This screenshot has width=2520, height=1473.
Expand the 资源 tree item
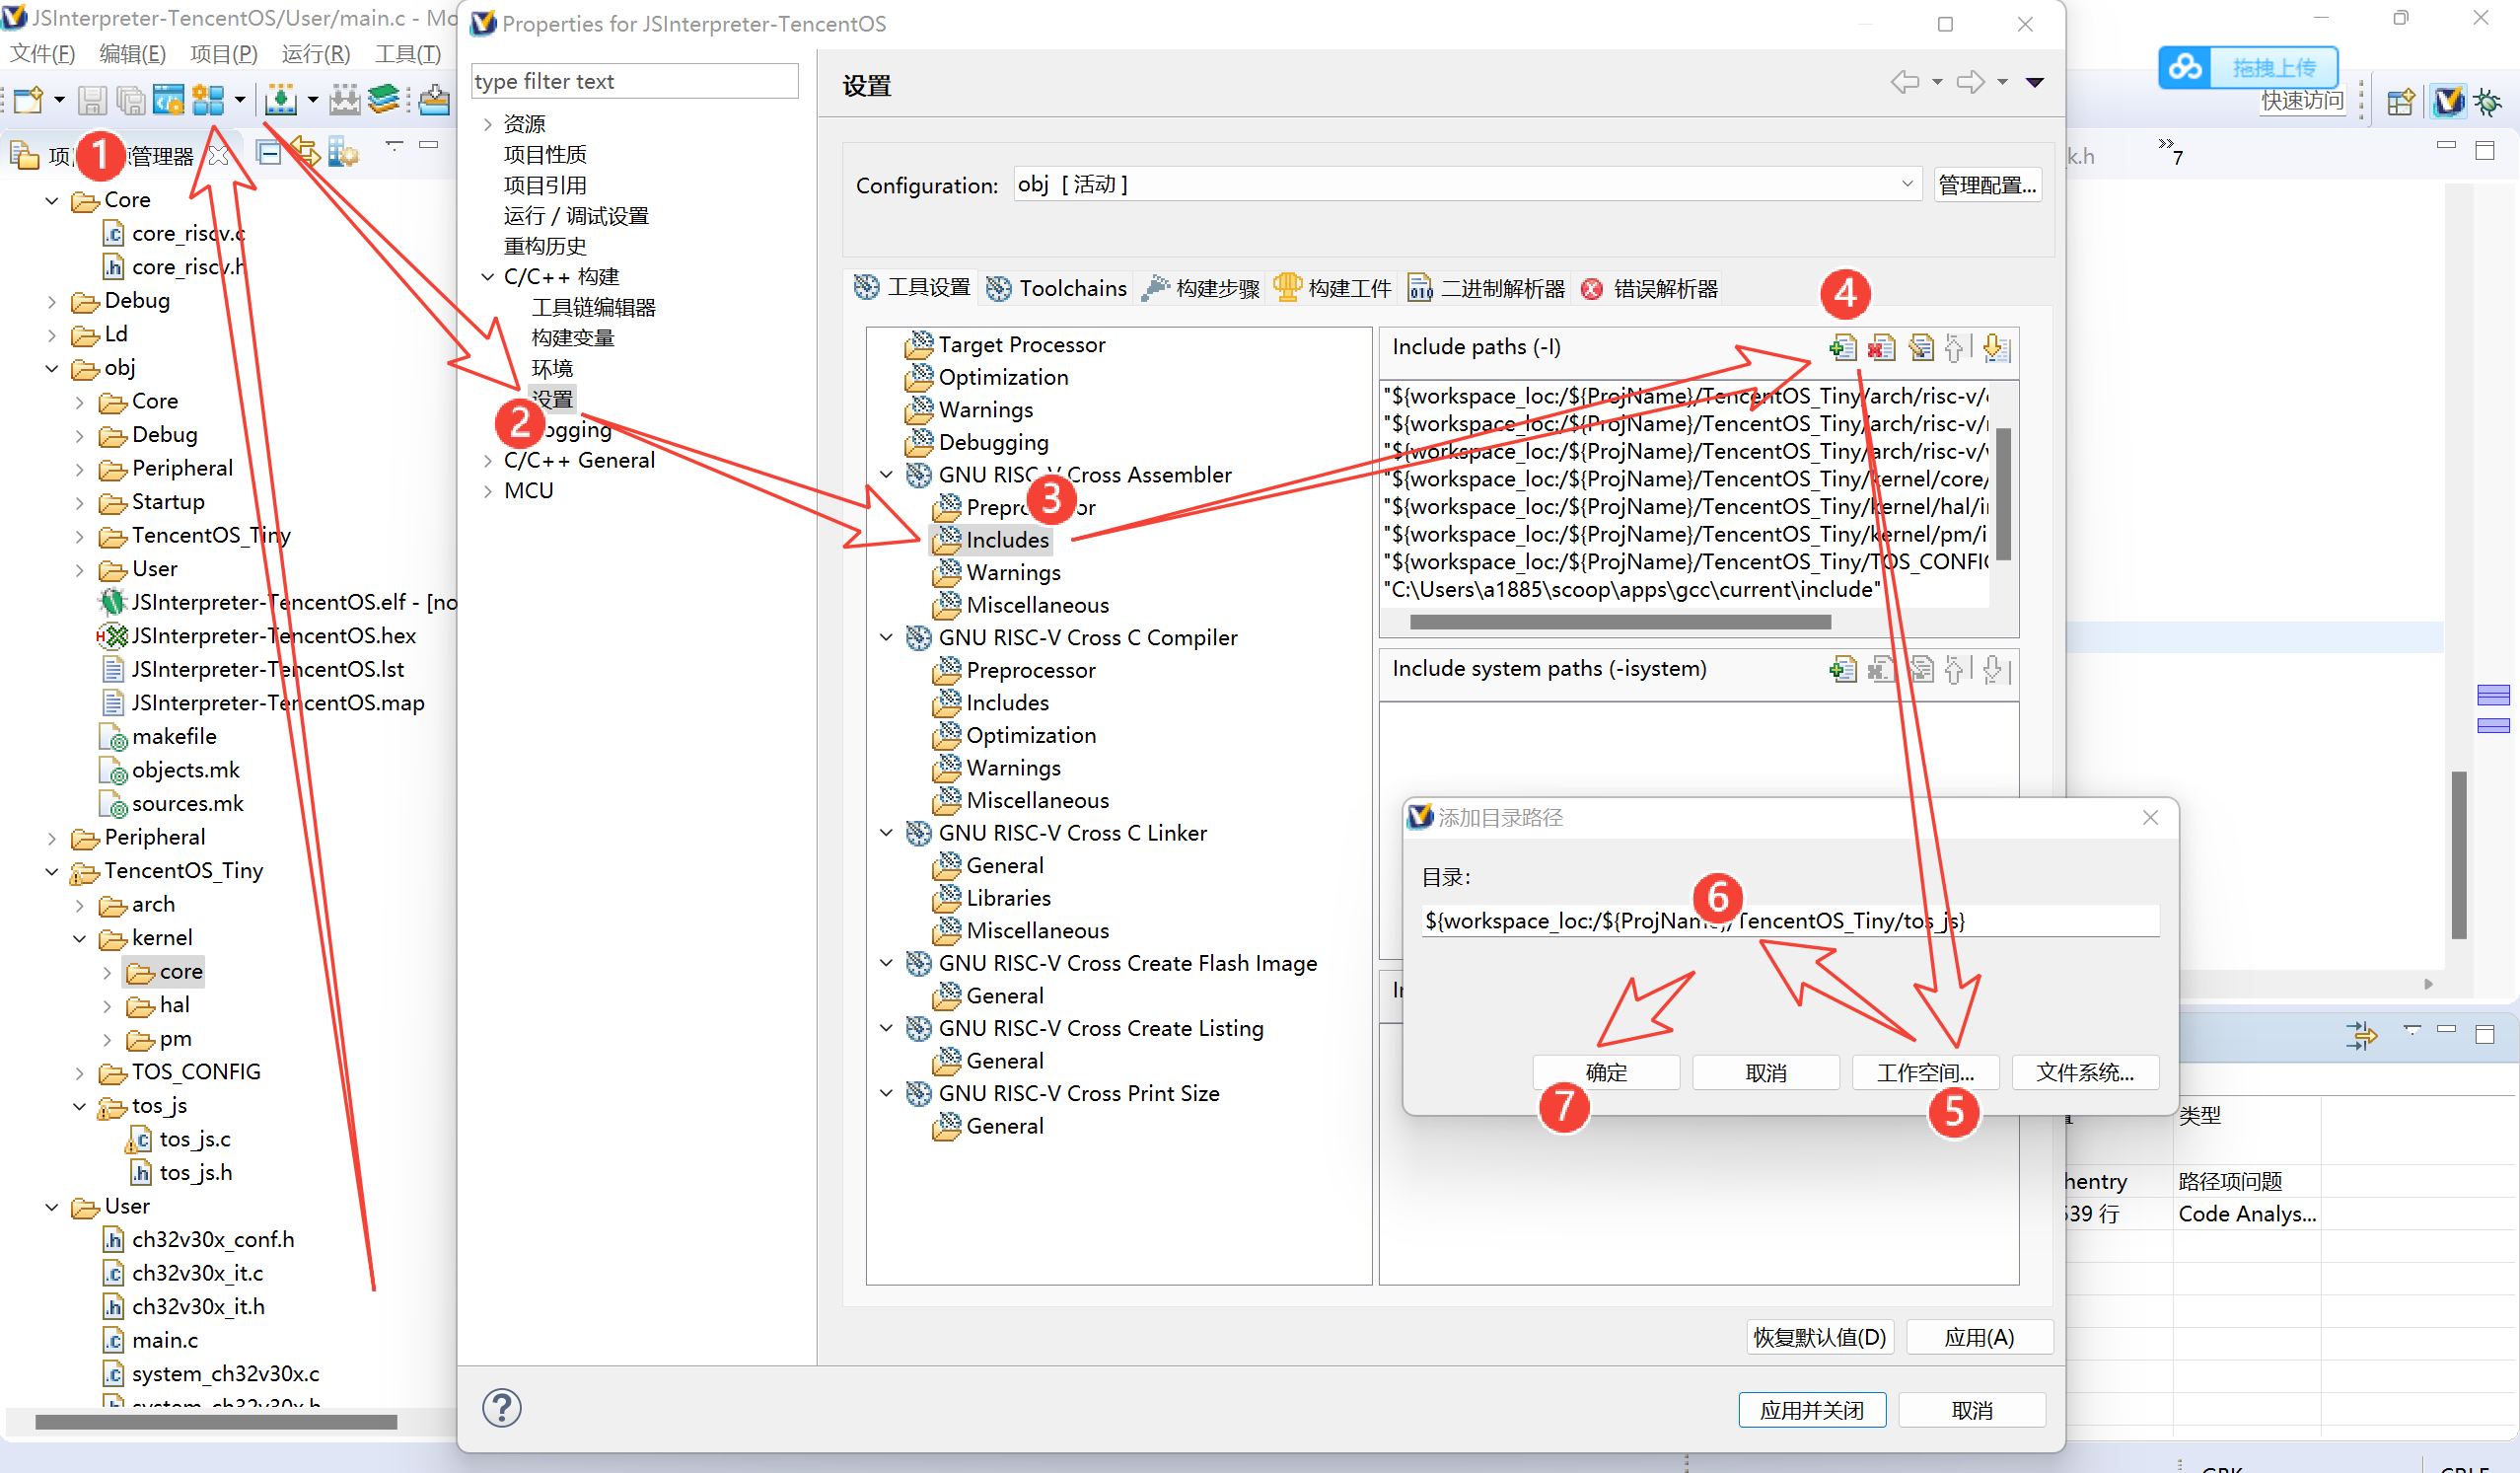coord(488,123)
